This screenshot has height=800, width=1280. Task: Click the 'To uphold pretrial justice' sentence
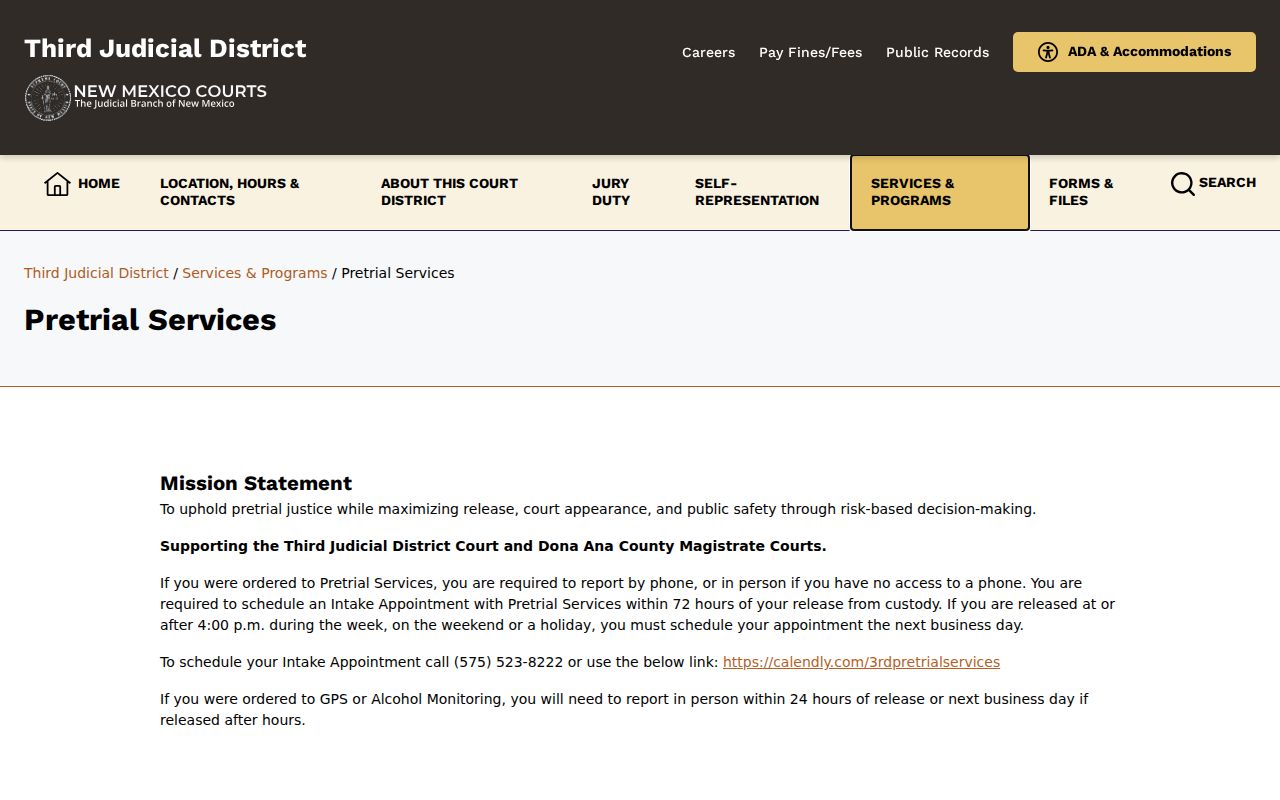pyautogui.click(x=598, y=509)
